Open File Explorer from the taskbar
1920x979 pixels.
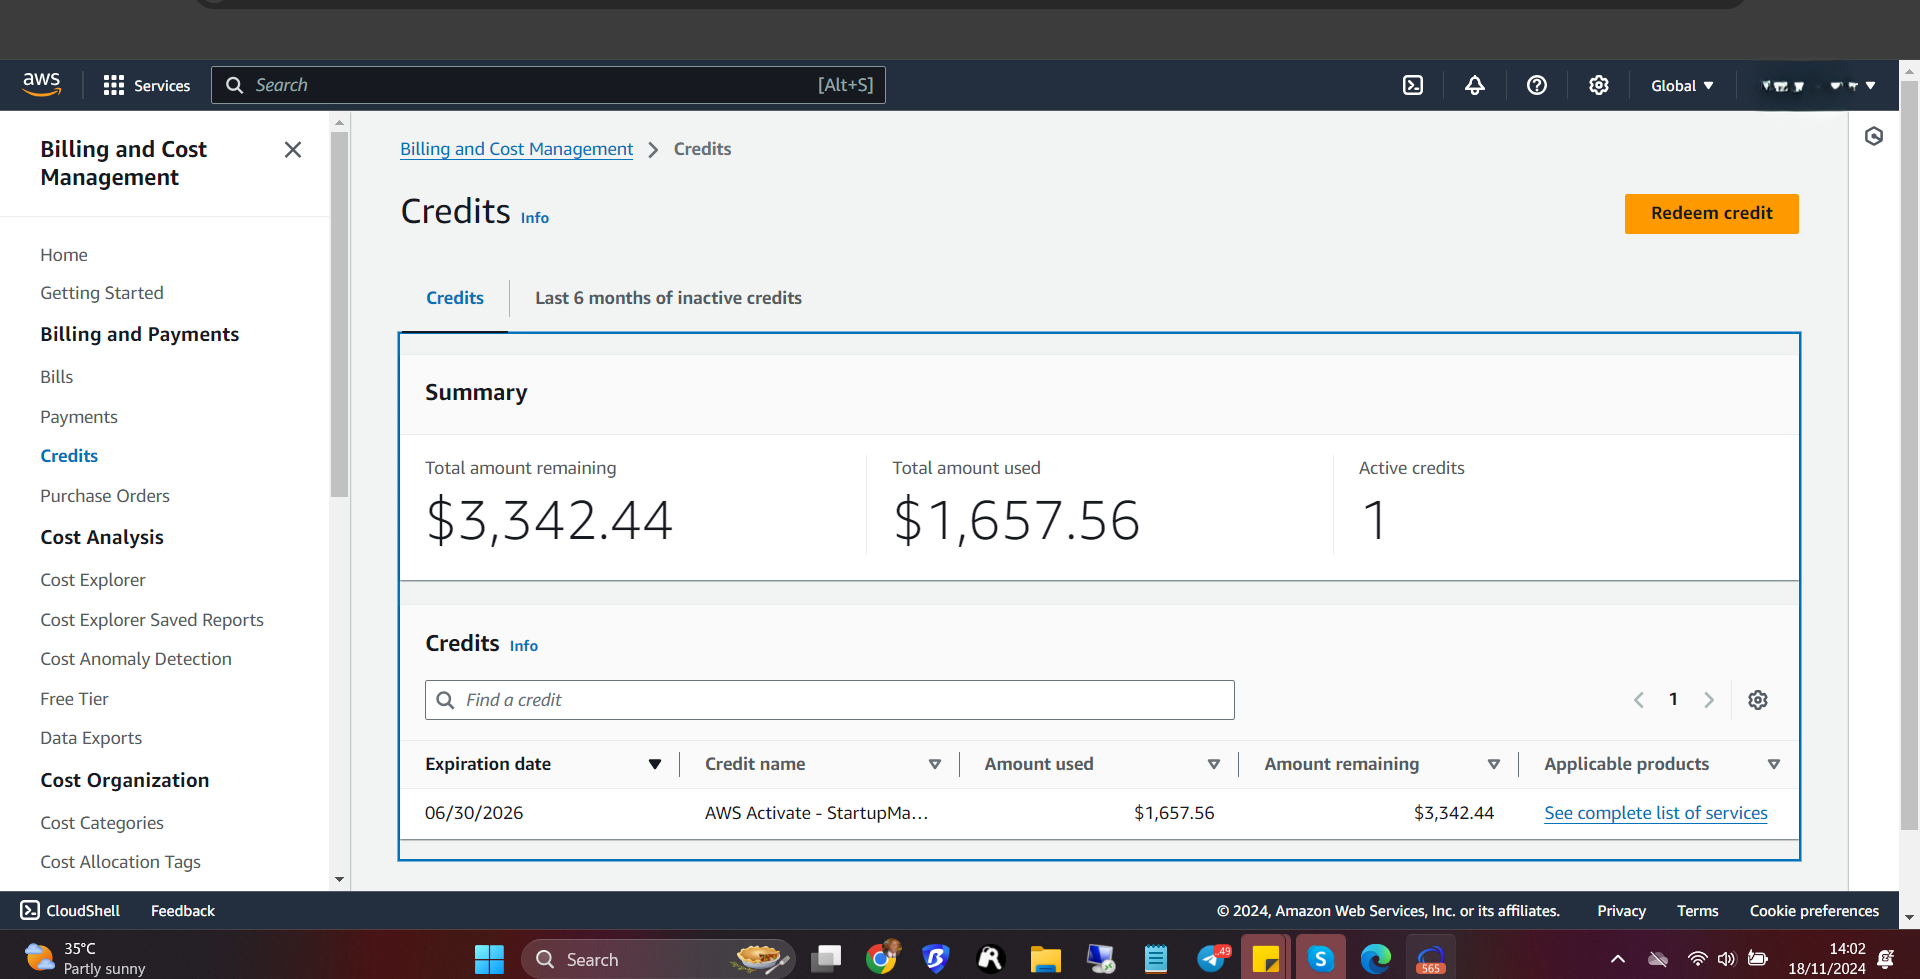pyautogui.click(x=1045, y=959)
